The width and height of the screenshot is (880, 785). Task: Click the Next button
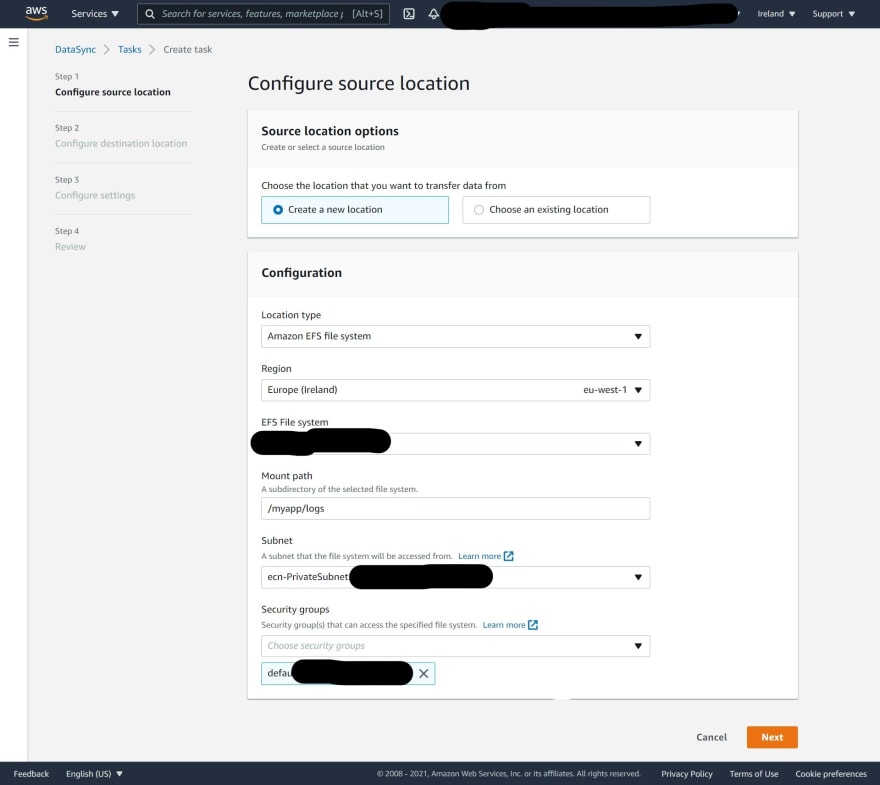click(x=772, y=737)
